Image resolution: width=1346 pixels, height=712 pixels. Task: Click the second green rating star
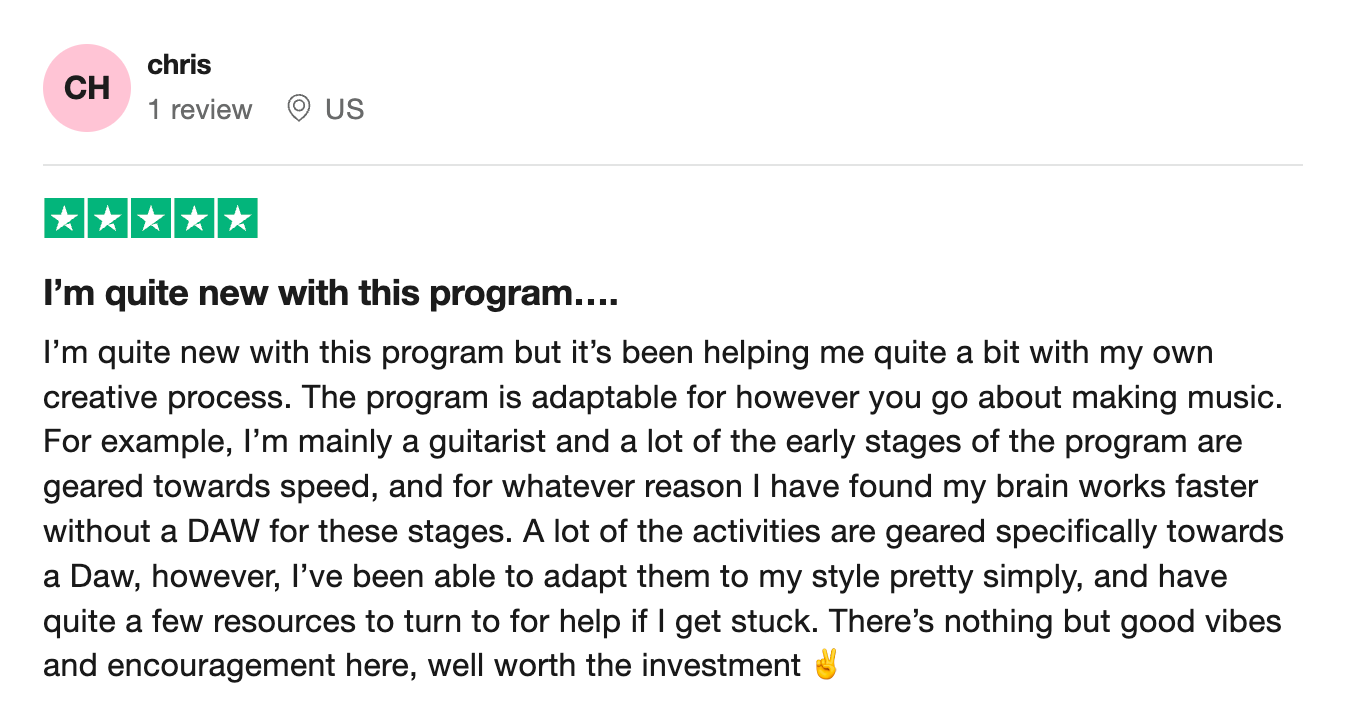point(108,219)
